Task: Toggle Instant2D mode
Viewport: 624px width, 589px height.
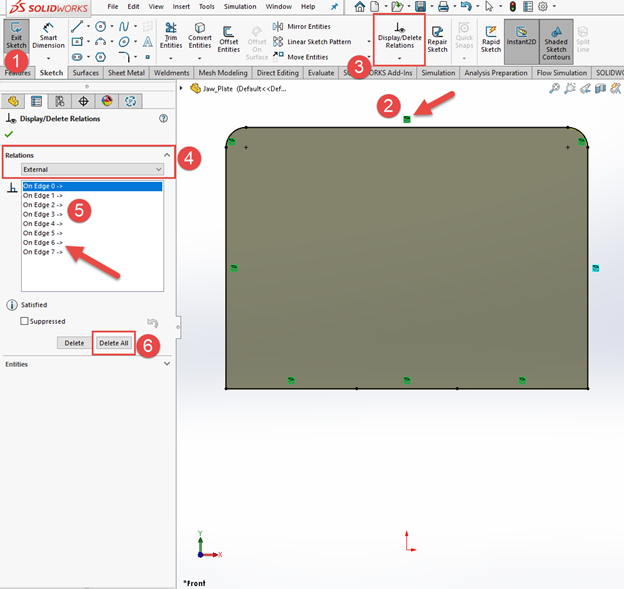Action: pos(521,41)
